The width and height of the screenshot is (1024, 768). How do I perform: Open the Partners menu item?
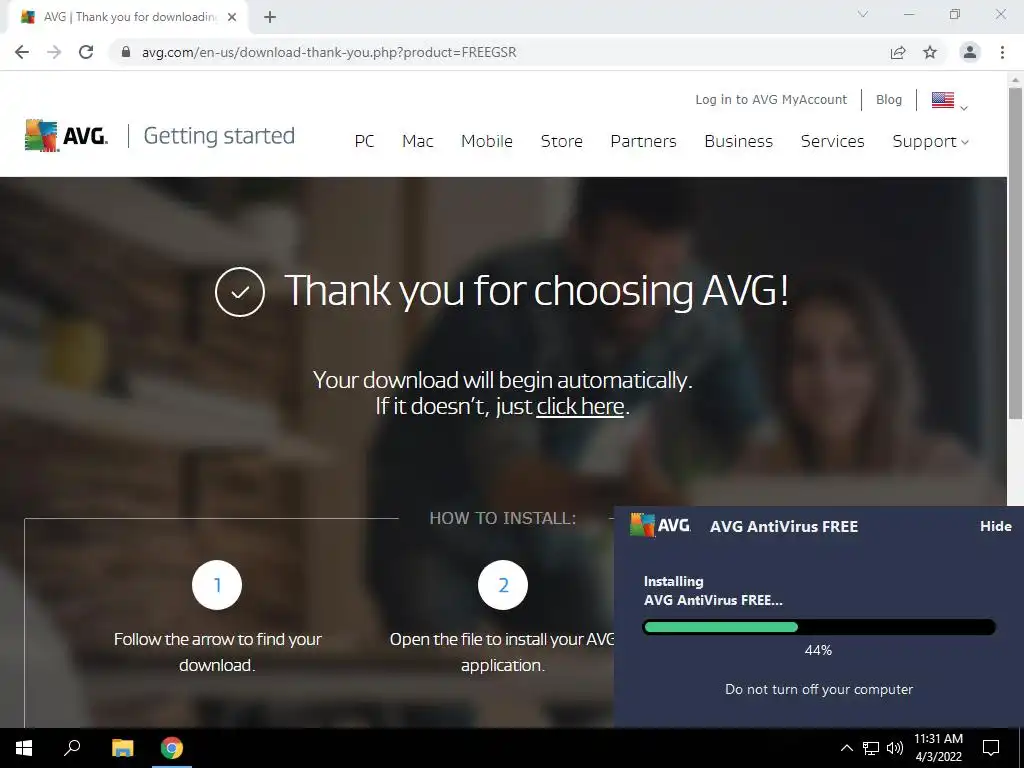(x=643, y=141)
